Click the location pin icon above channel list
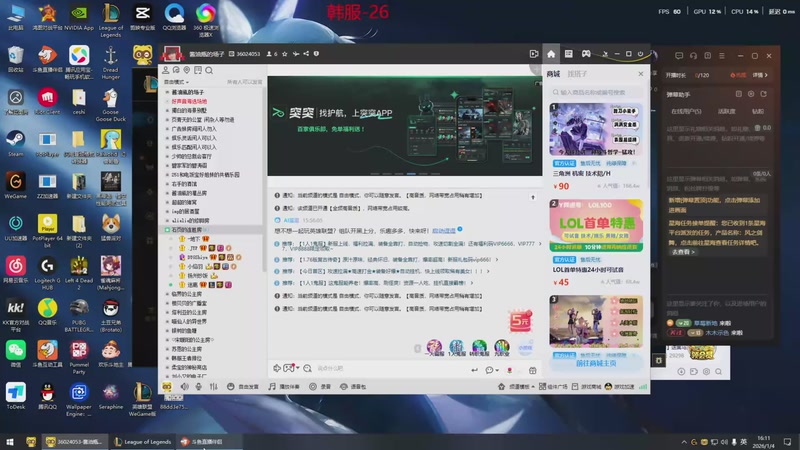The image size is (800, 450). click(x=187, y=70)
